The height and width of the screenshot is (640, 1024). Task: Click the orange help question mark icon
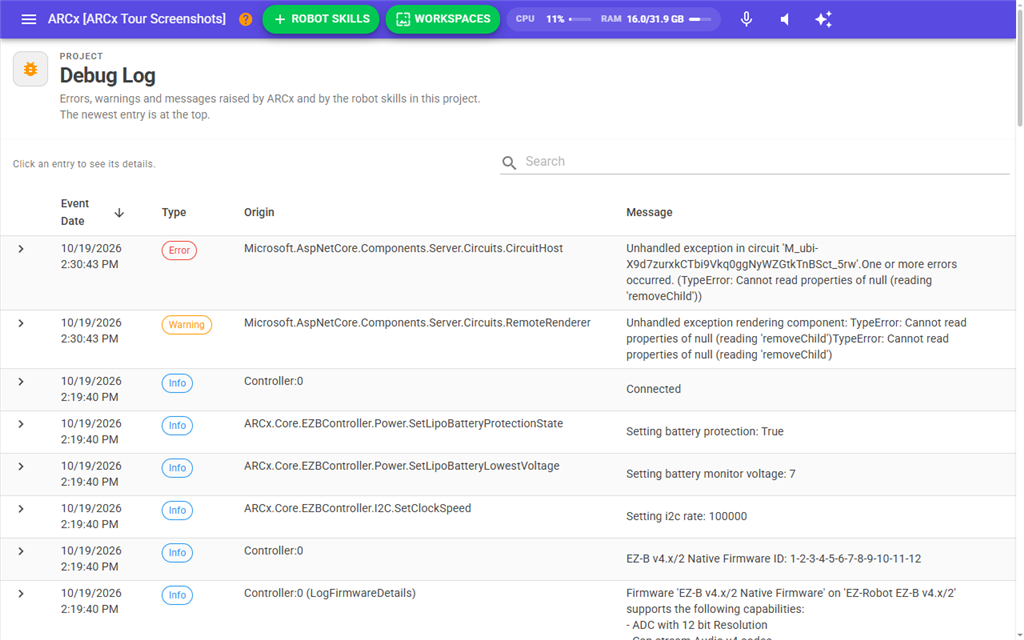(x=246, y=19)
